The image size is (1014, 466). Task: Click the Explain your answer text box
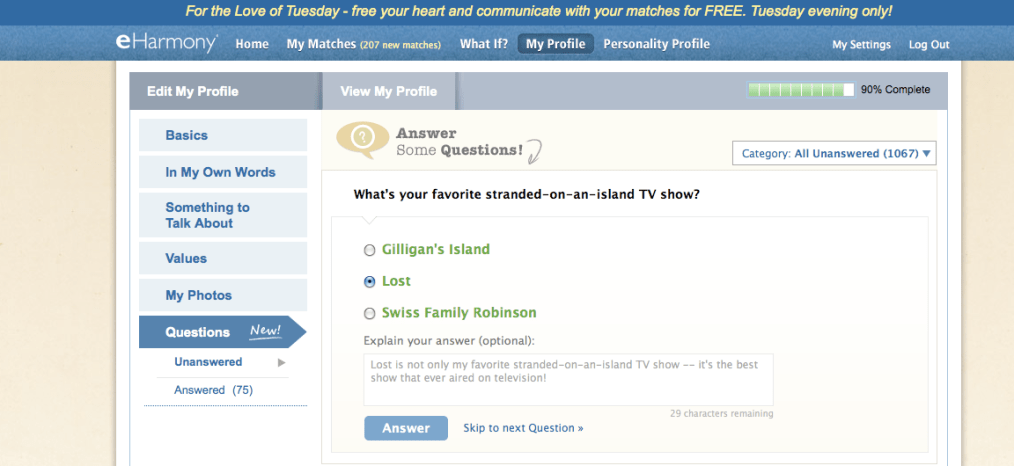pyautogui.click(x=568, y=379)
